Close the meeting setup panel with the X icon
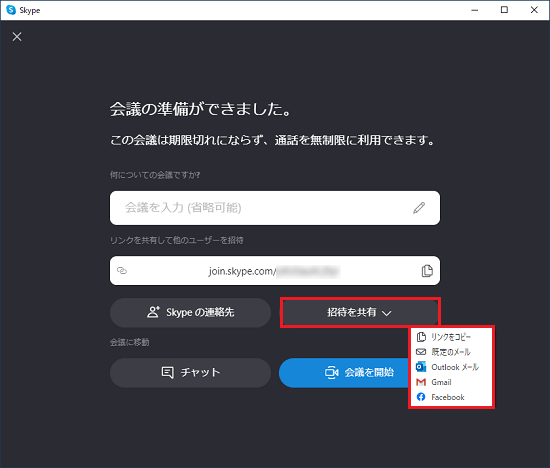 pos(17,36)
